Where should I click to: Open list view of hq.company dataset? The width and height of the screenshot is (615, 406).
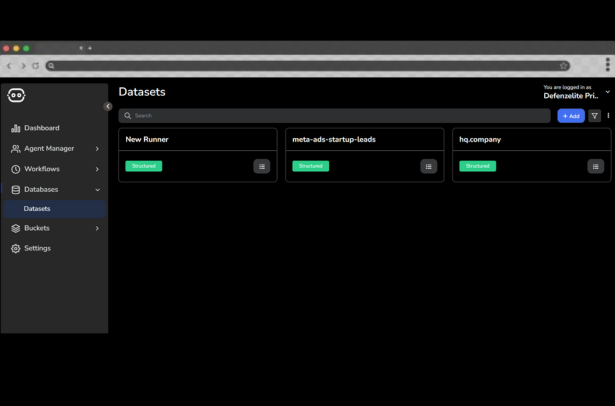[x=595, y=166]
